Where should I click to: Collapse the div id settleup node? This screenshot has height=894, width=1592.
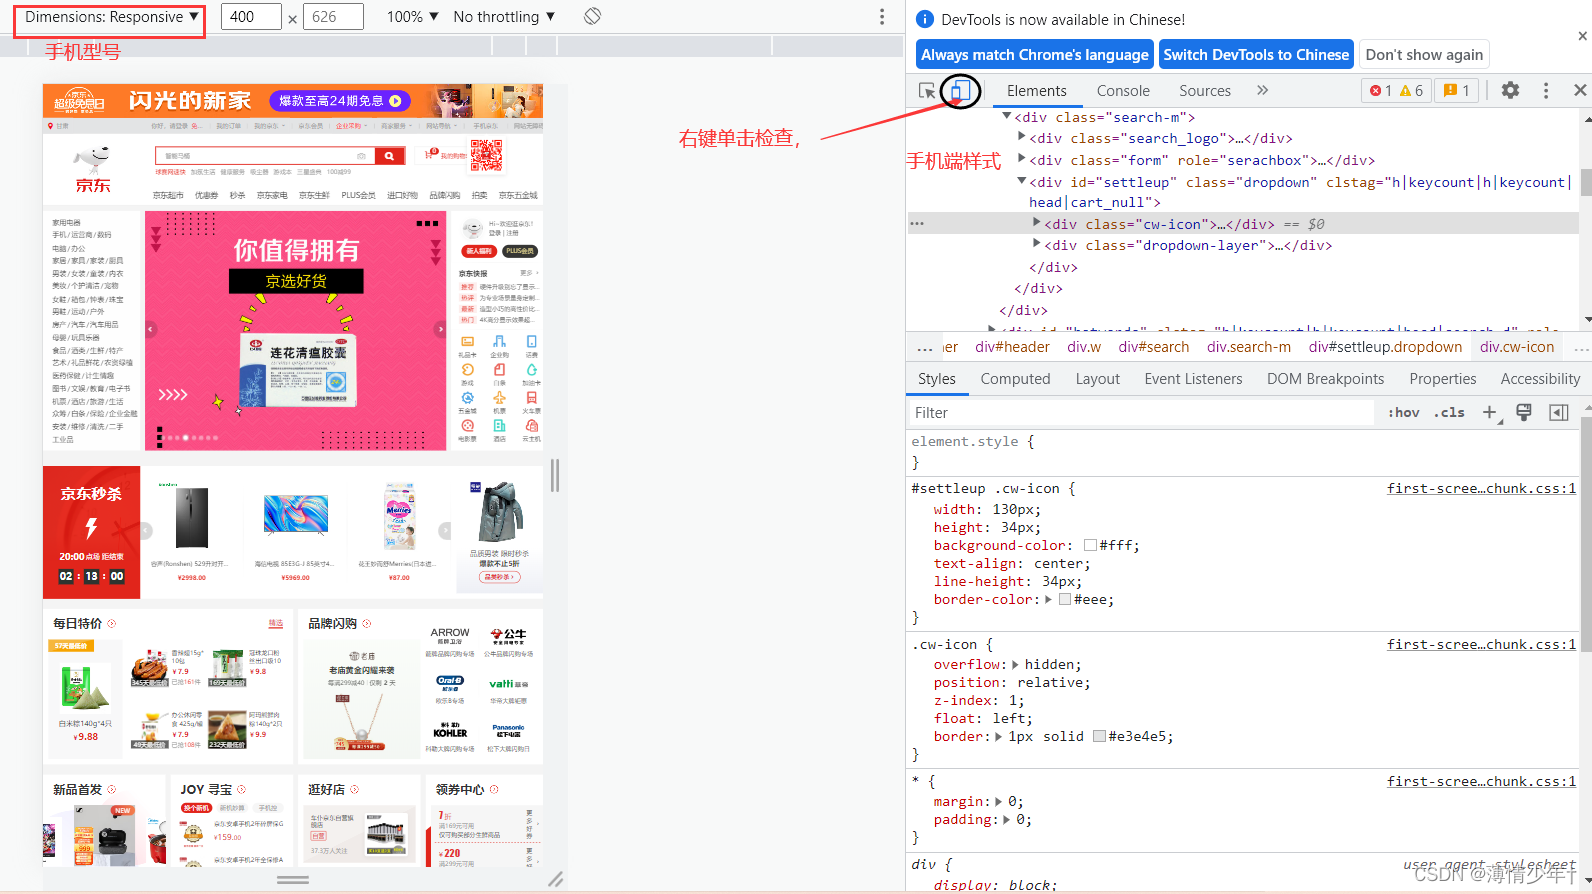point(1022,182)
